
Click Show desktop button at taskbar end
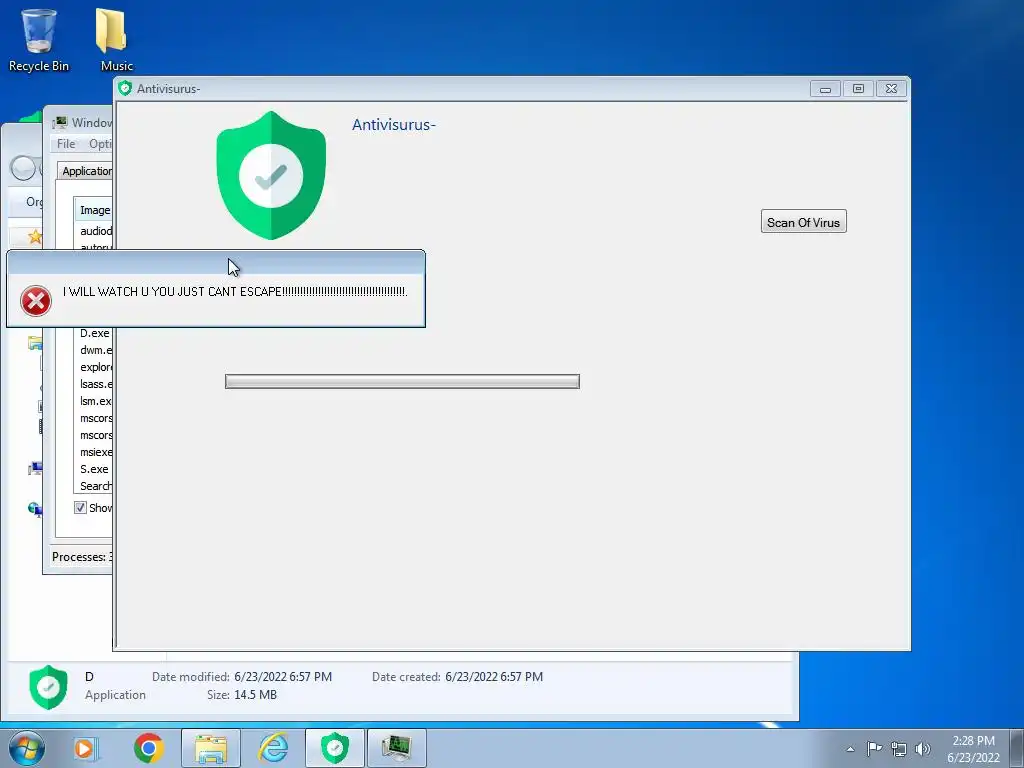(x=1017, y=748)
